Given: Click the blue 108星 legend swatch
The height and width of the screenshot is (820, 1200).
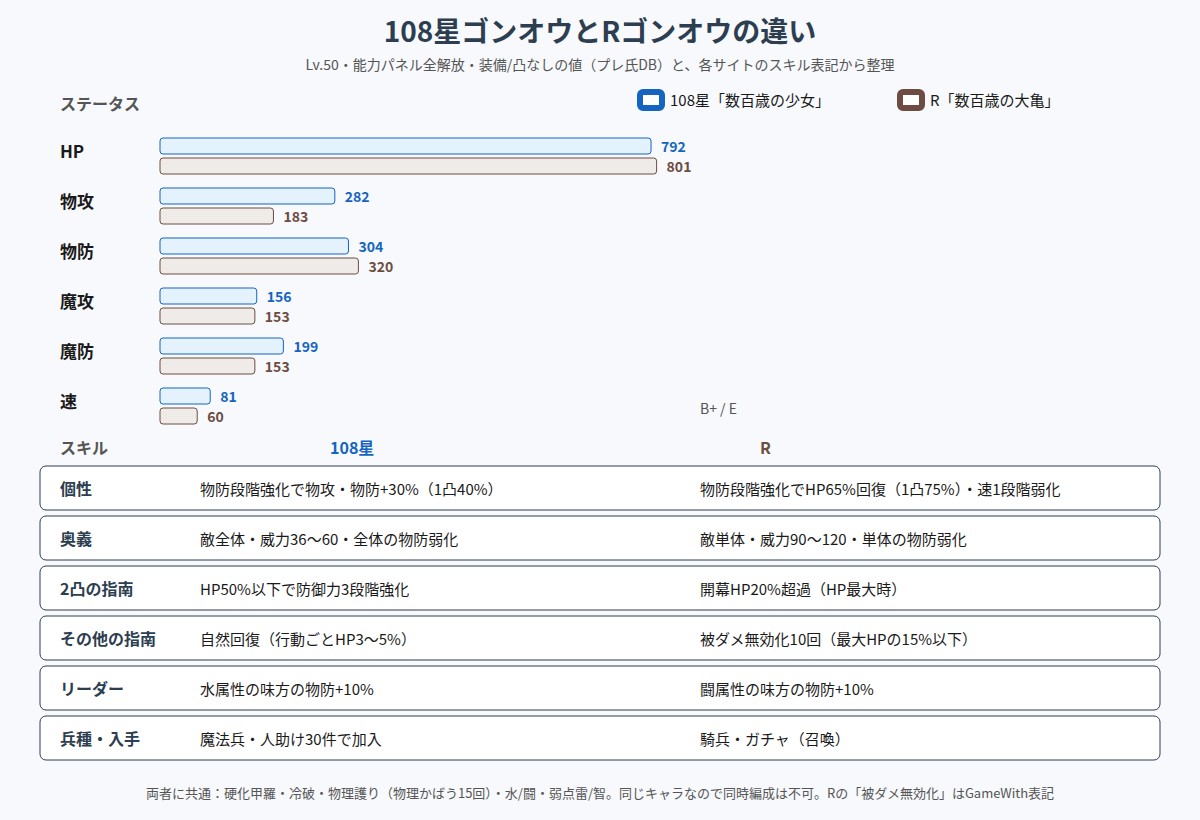Looking at the screenshot, I should pos(650,101).
